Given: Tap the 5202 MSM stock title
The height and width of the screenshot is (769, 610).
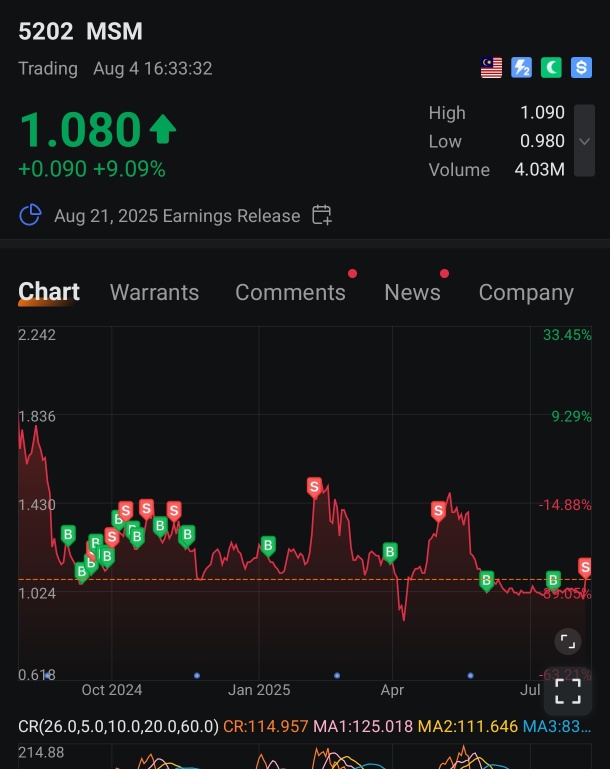Looking at the screenshot, I should (x=80, y=31).
